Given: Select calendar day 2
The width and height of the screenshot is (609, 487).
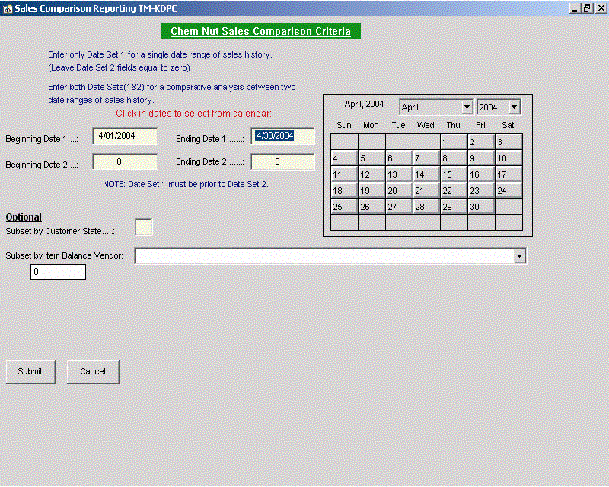Looking at the screenshot, I should click(x=481, y=141).
